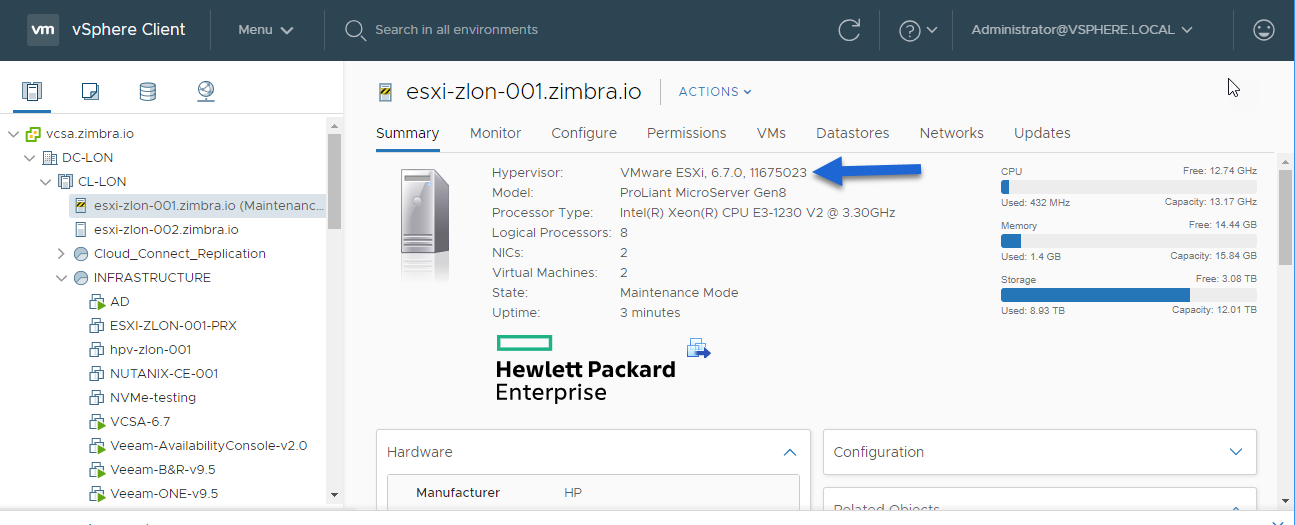The height and width of the screenshot is (525, 1295).
Task: Expand the Configuration panel
Action: tap(1236, 452)
